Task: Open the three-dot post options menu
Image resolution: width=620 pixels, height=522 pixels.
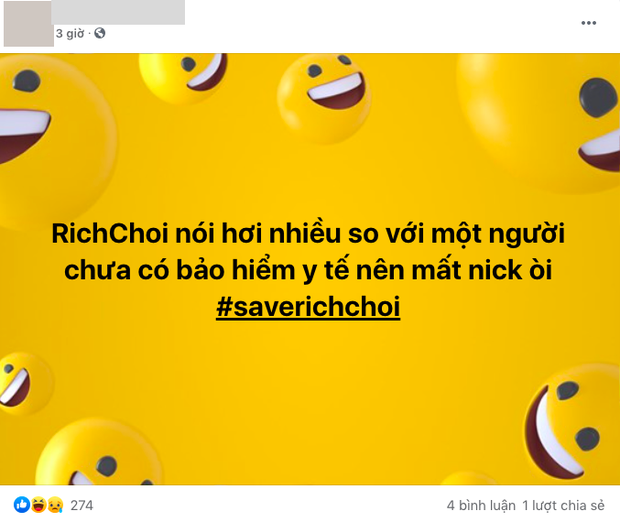Action: (588, 23)
